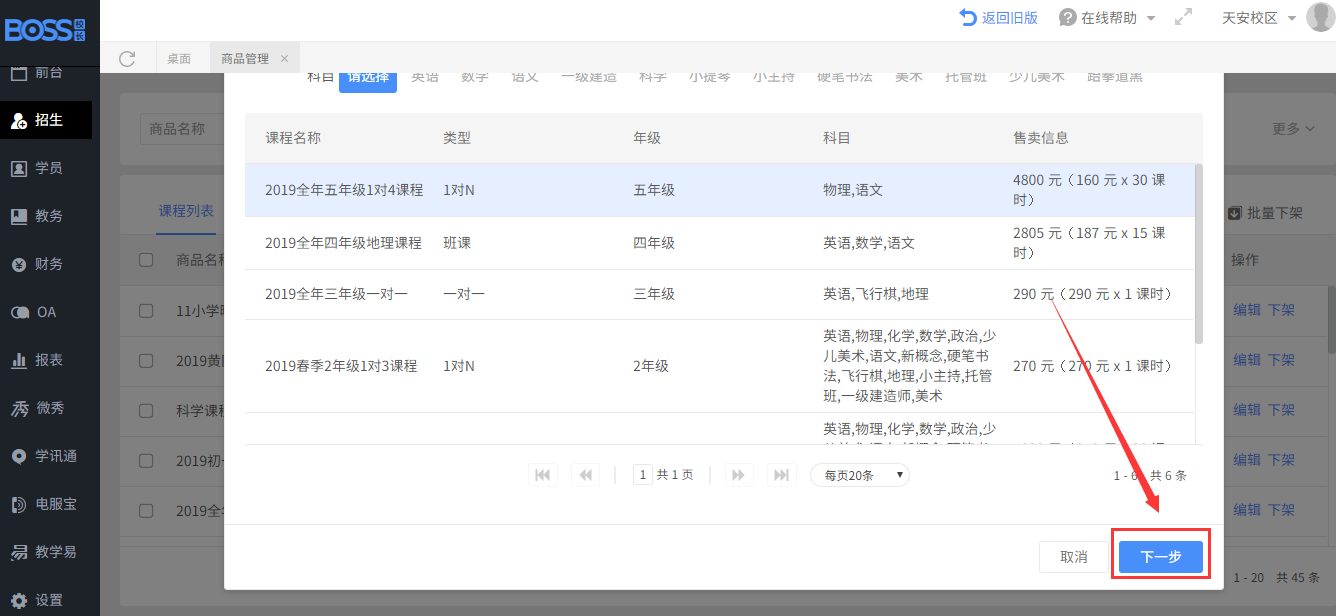Open the 报表 sidebar module

[x=48, y=360]
